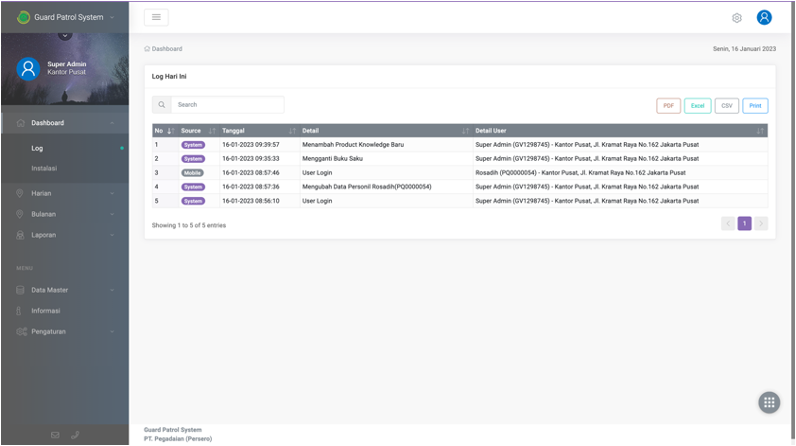Open the floating apps grid button
Image resolution: width=796 pixels, height=446 pixels.
[x=768, y=402]
